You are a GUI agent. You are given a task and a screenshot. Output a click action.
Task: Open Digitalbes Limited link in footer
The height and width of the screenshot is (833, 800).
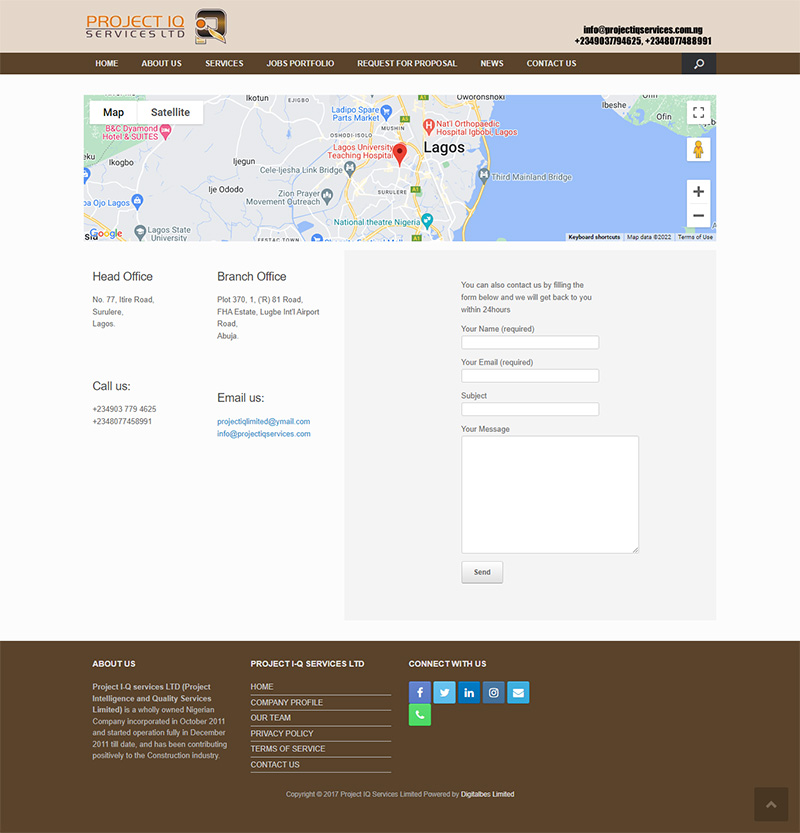pyautogui.click(x=488, y=794)
